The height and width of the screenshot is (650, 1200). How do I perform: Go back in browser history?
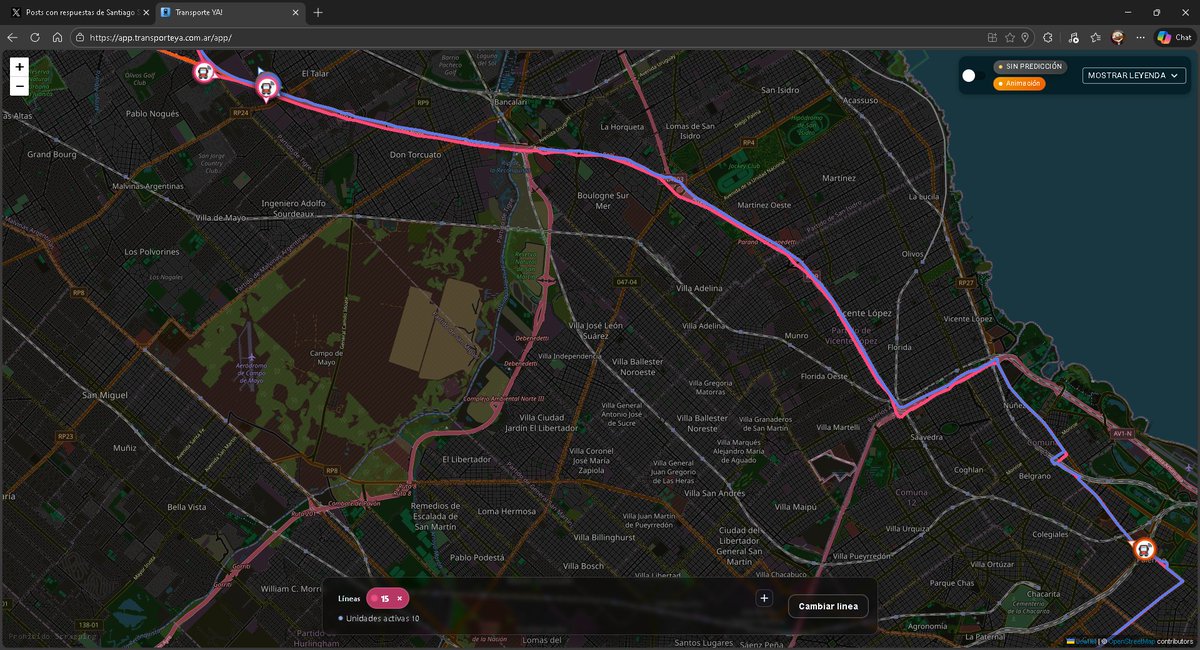(x=12, y=37)
